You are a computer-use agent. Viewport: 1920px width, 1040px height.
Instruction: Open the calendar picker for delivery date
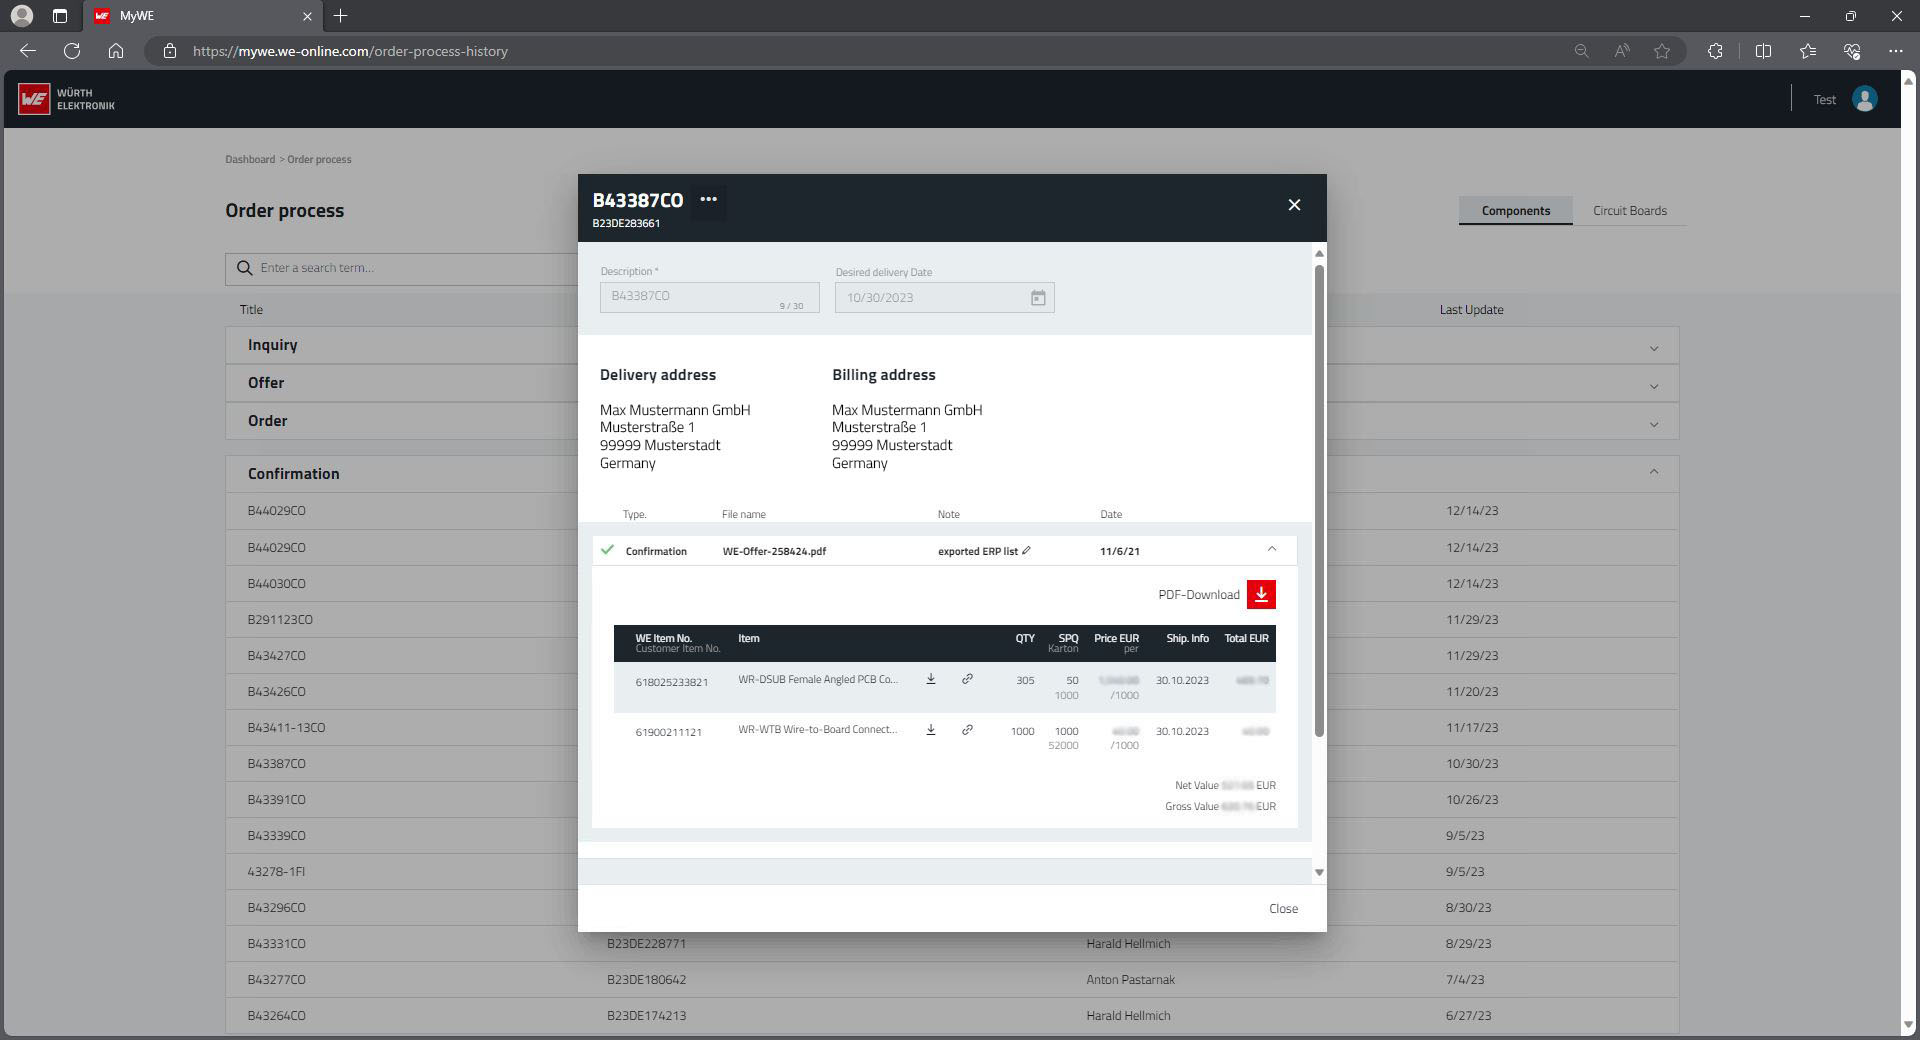pos(1038,298)
